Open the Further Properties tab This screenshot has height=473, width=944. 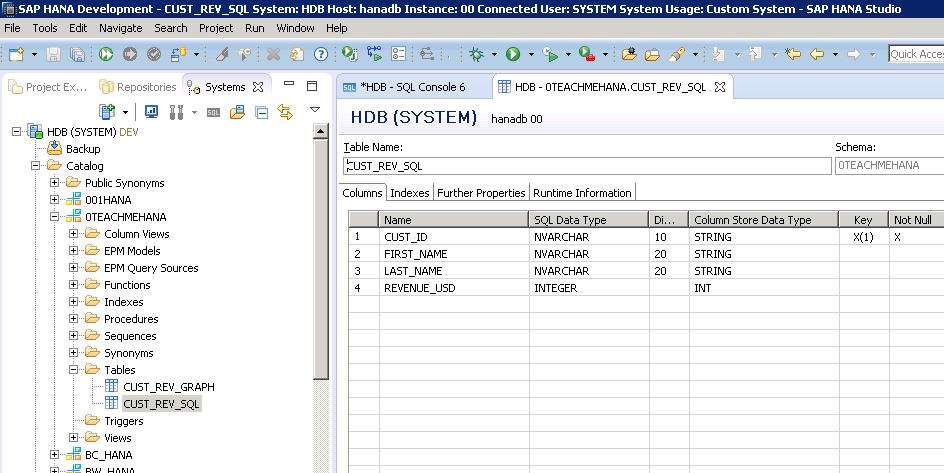481,193
